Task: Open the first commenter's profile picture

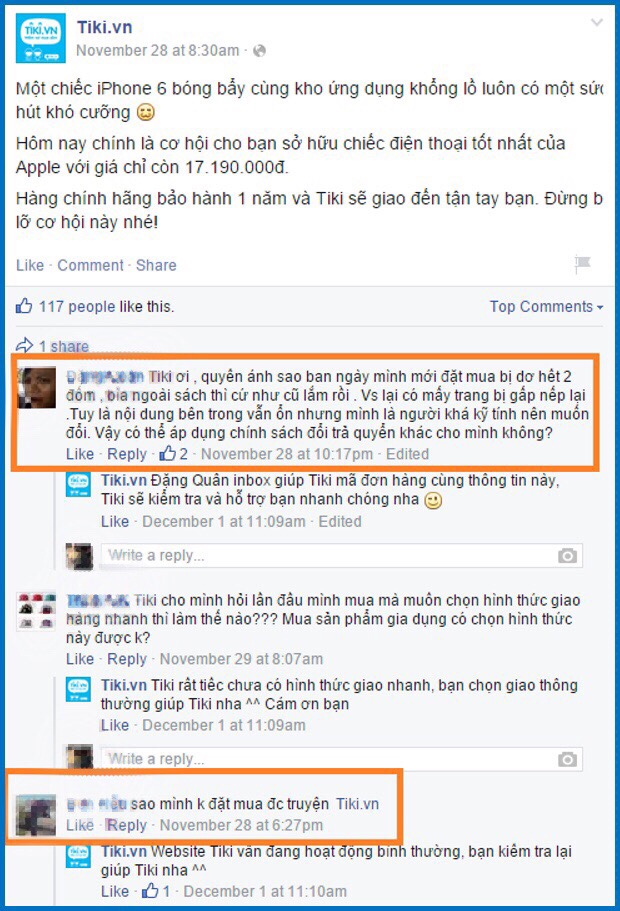Action: tap(37, 388)
